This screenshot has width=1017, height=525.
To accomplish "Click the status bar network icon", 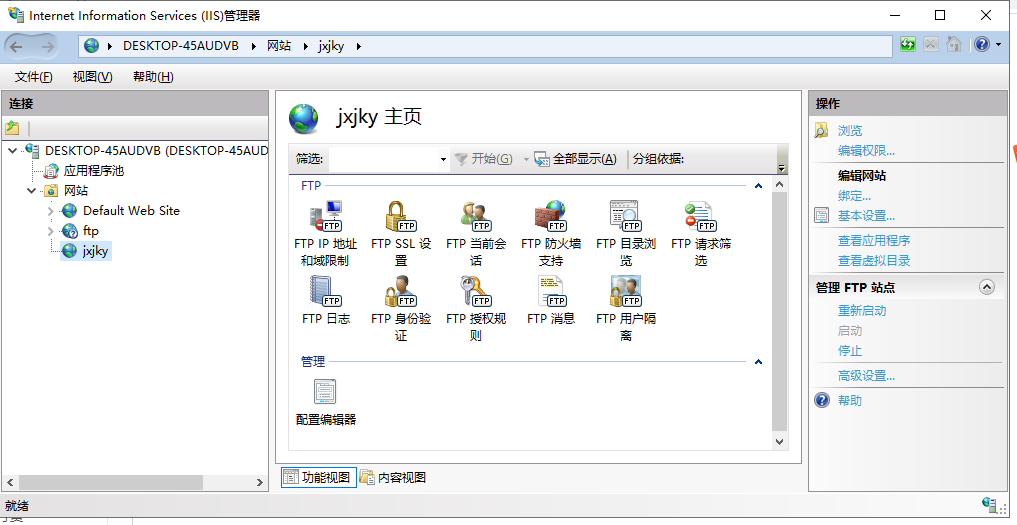I will coord(990,505).
